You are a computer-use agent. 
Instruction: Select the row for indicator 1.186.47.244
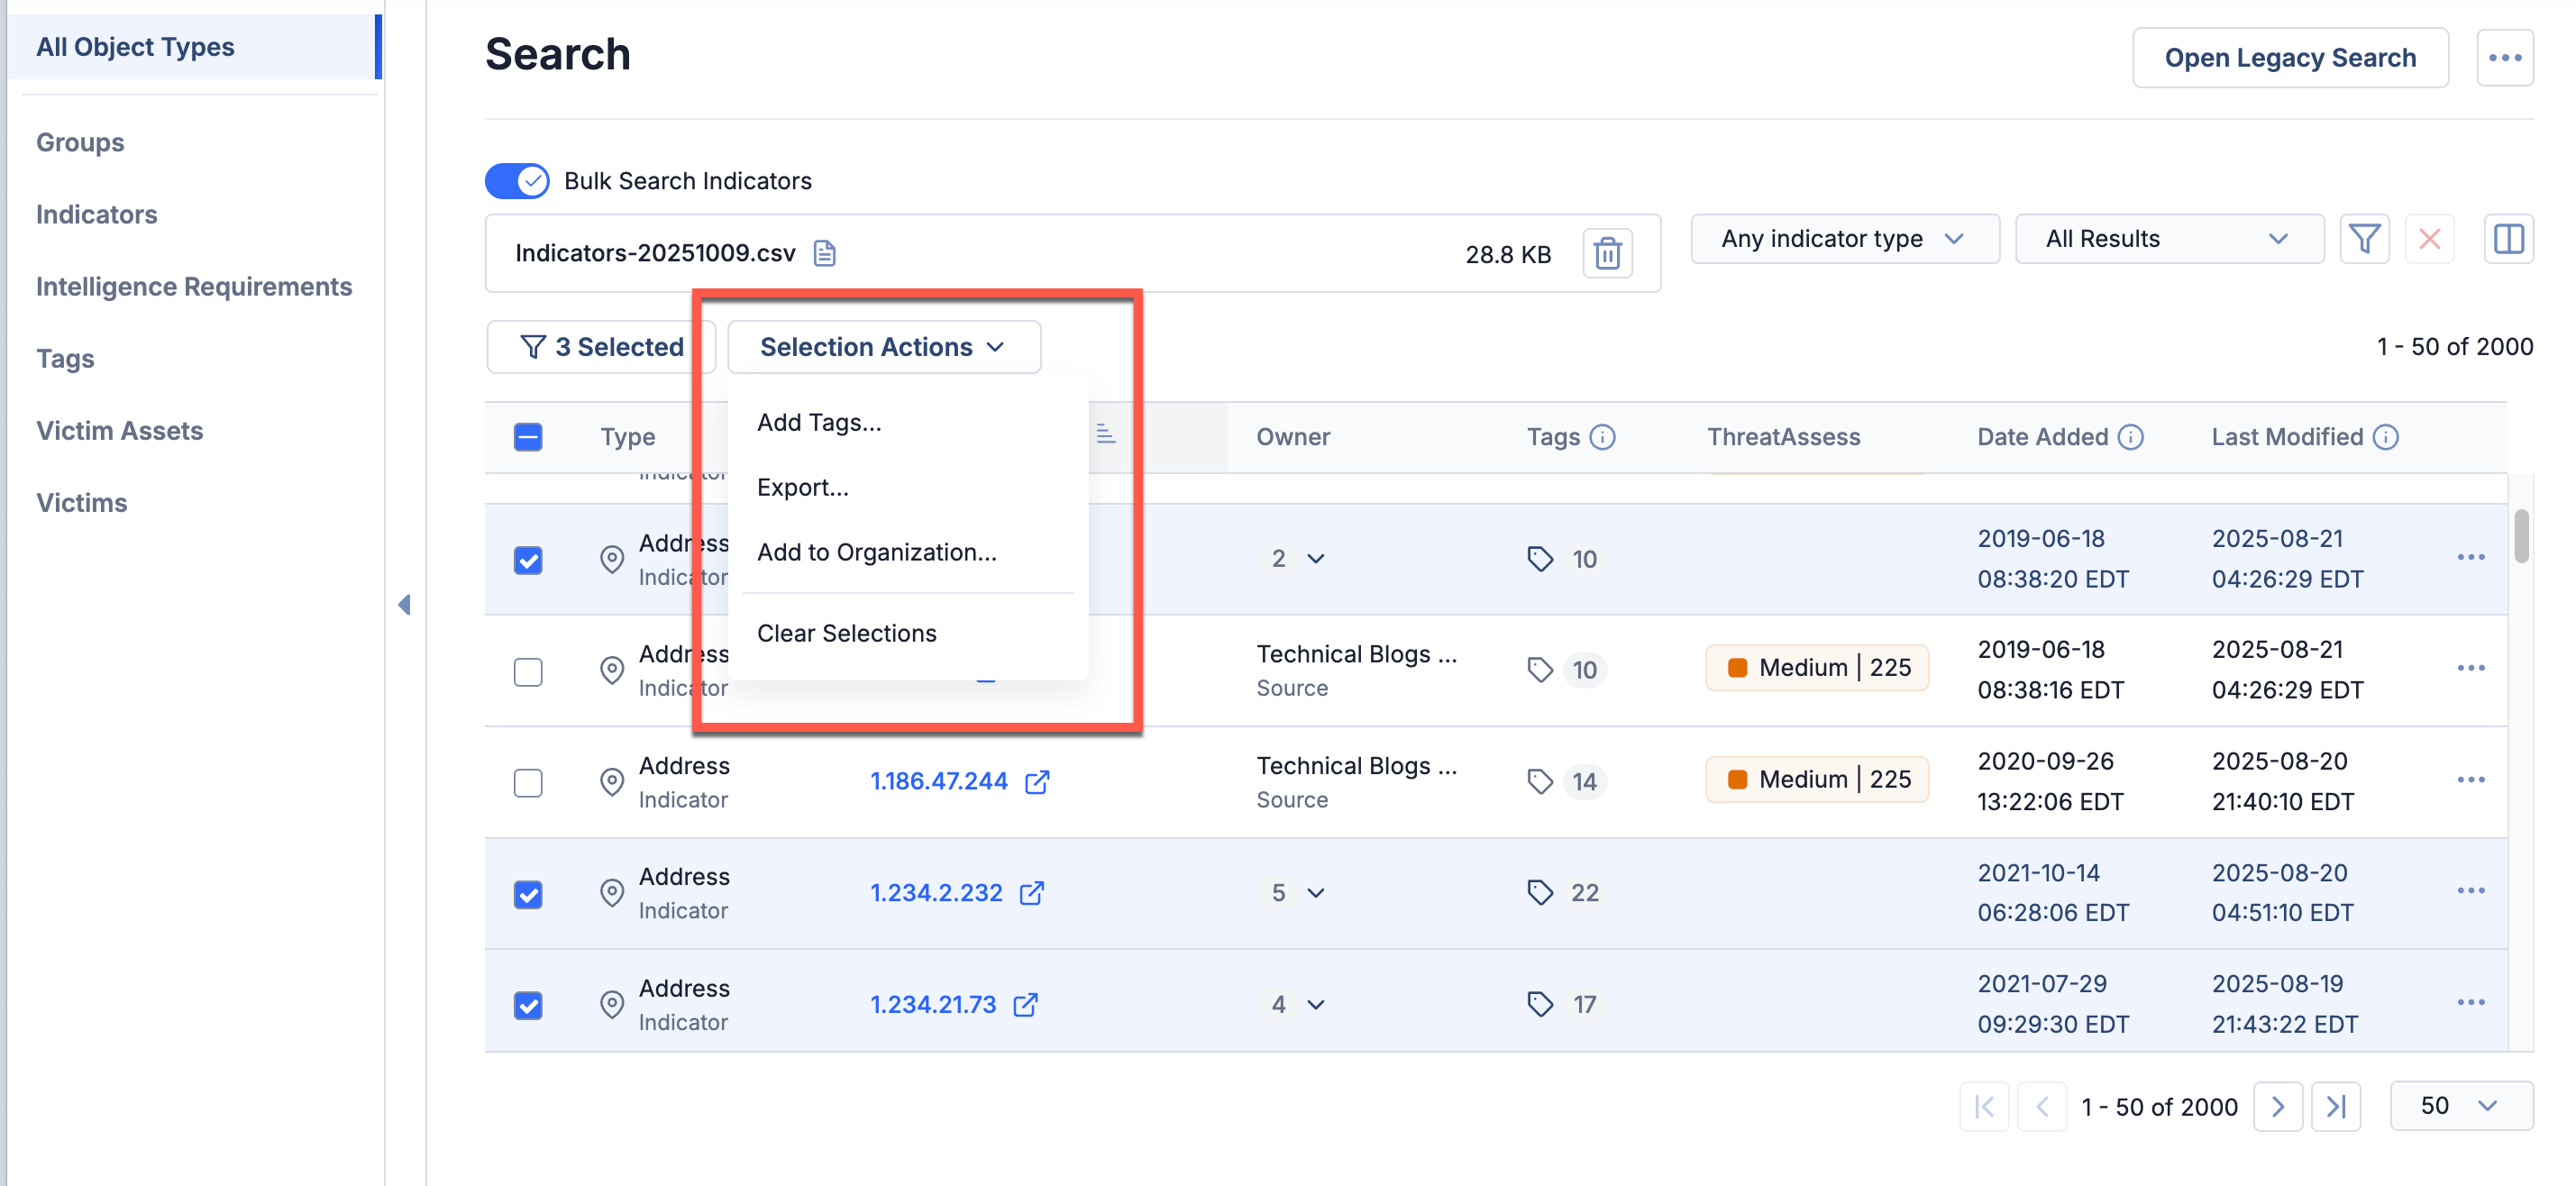click(528, 783)
